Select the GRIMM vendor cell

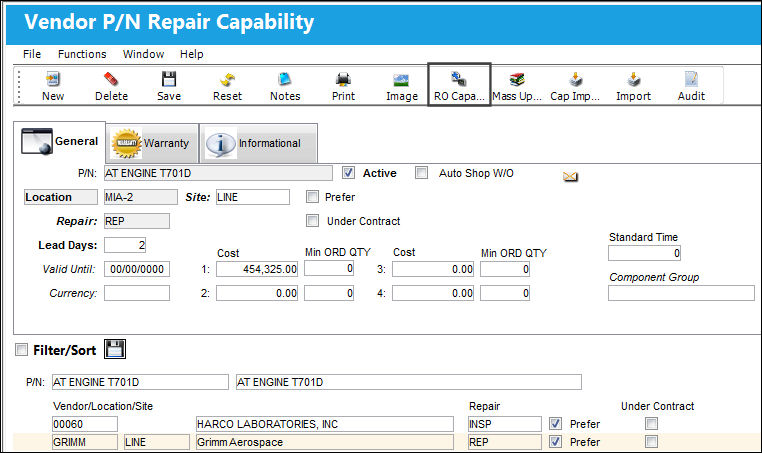pos(85,442)
